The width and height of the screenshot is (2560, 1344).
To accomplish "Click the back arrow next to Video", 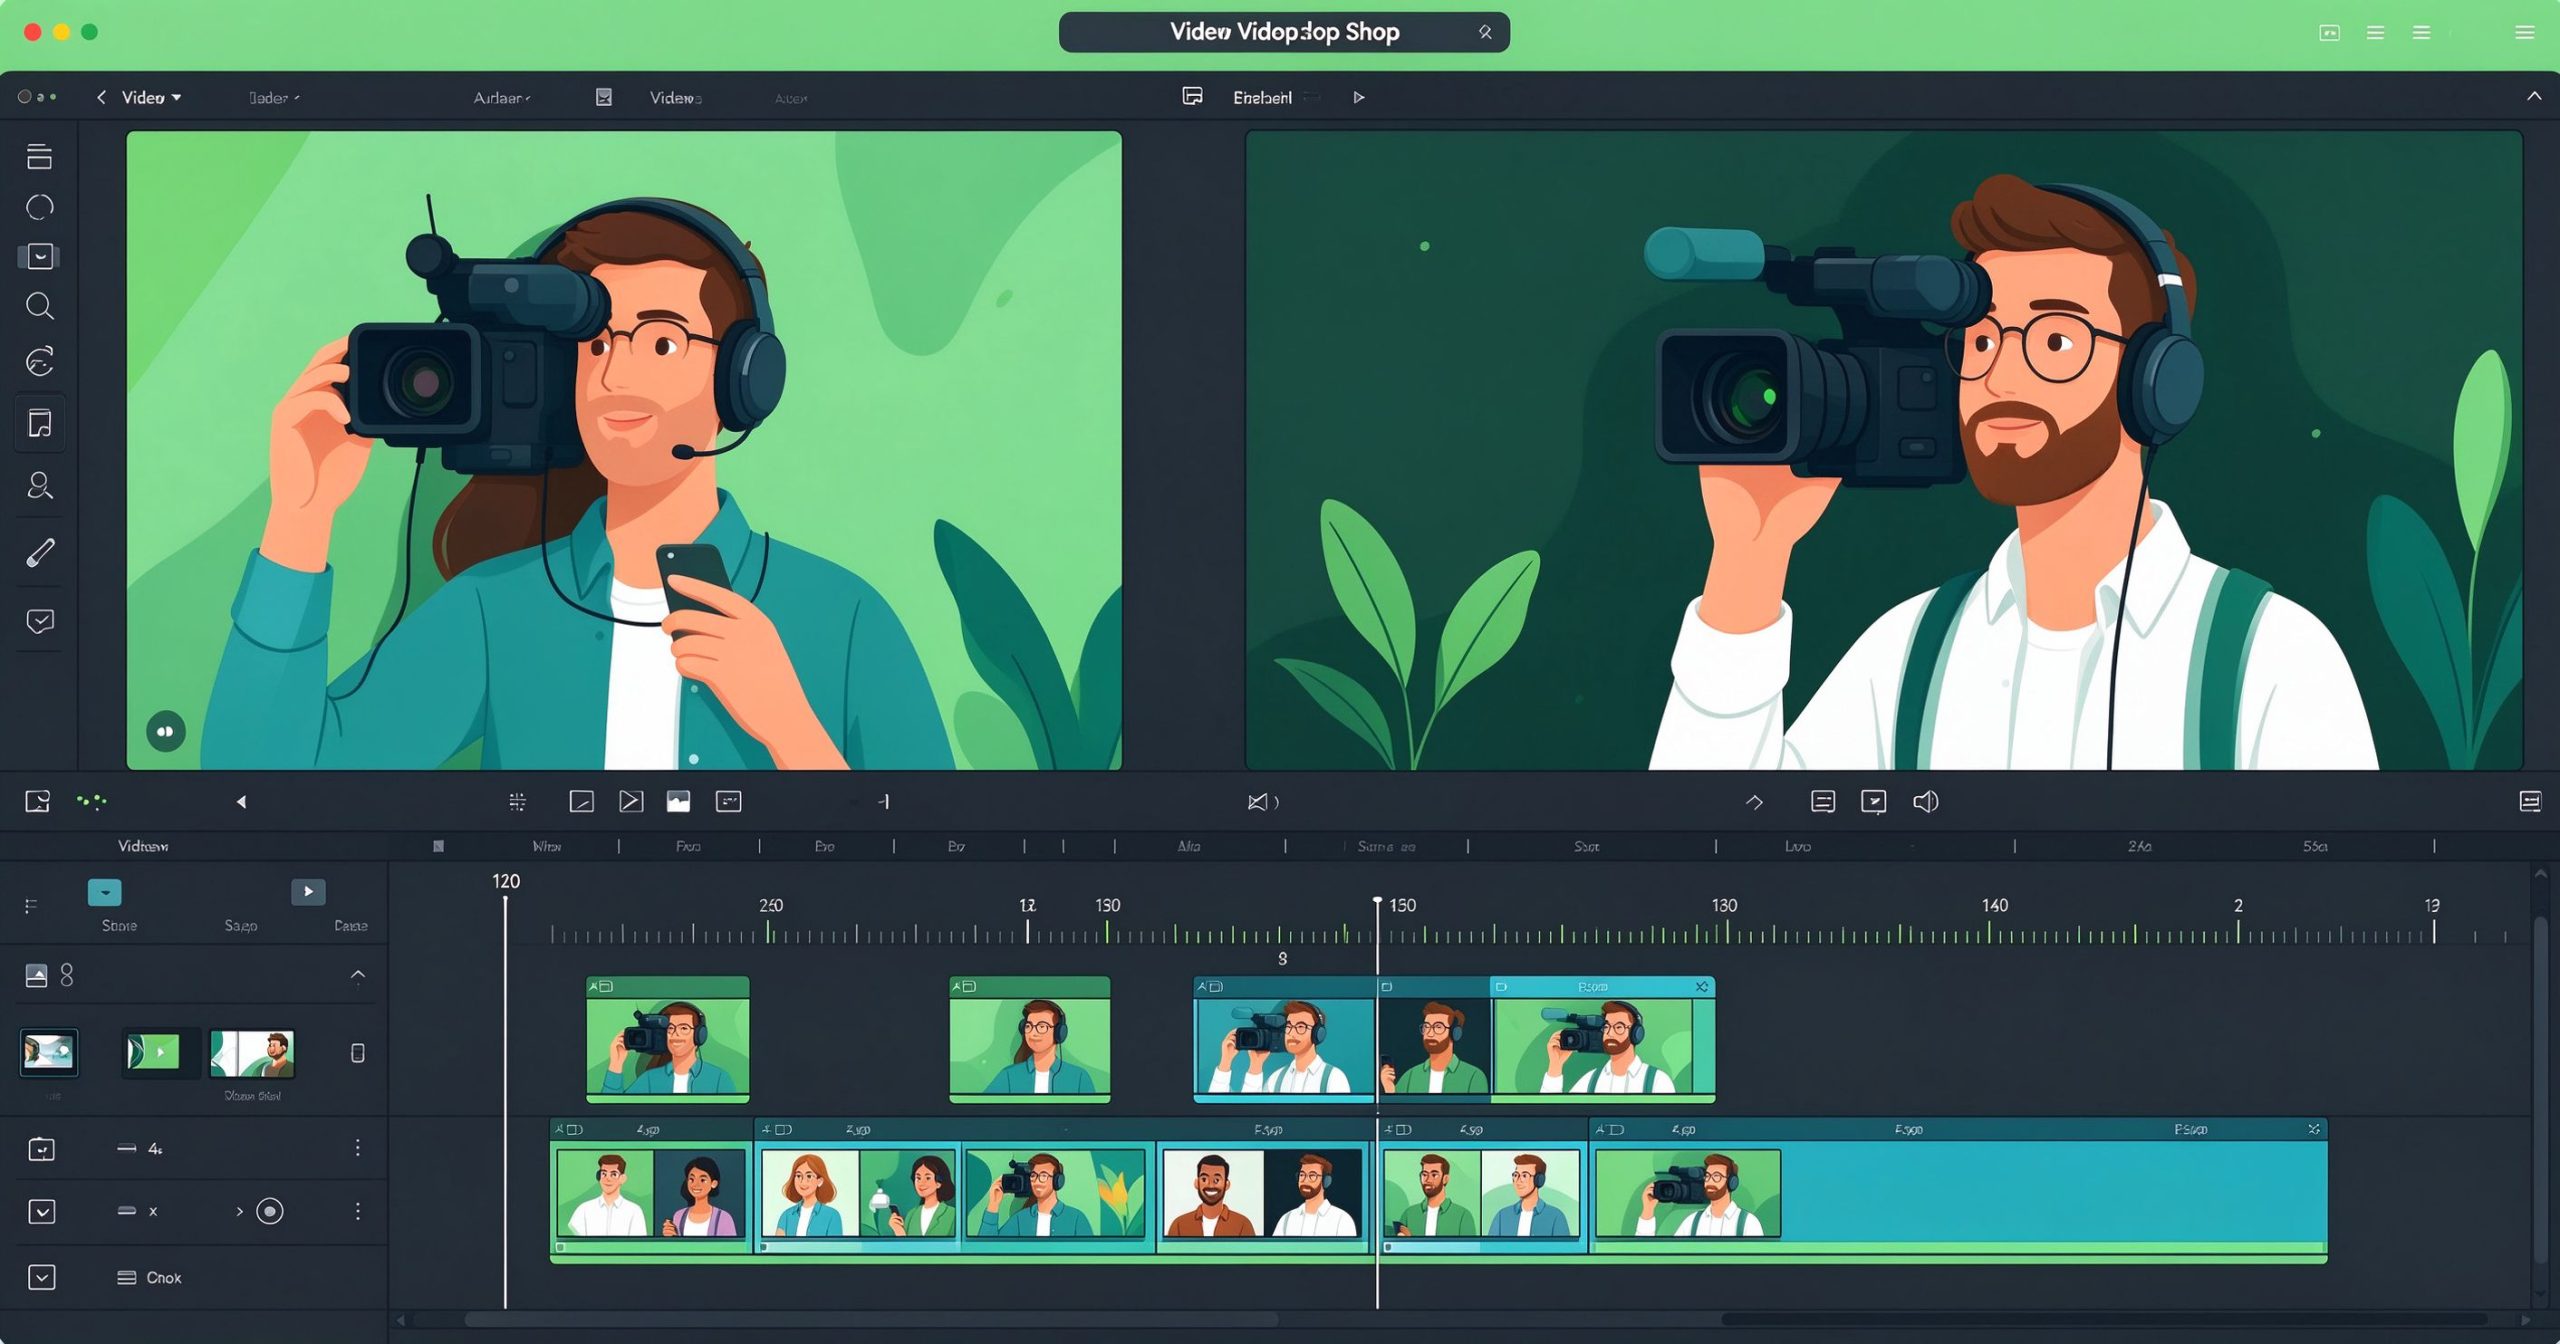I will [x=101, y=97].
